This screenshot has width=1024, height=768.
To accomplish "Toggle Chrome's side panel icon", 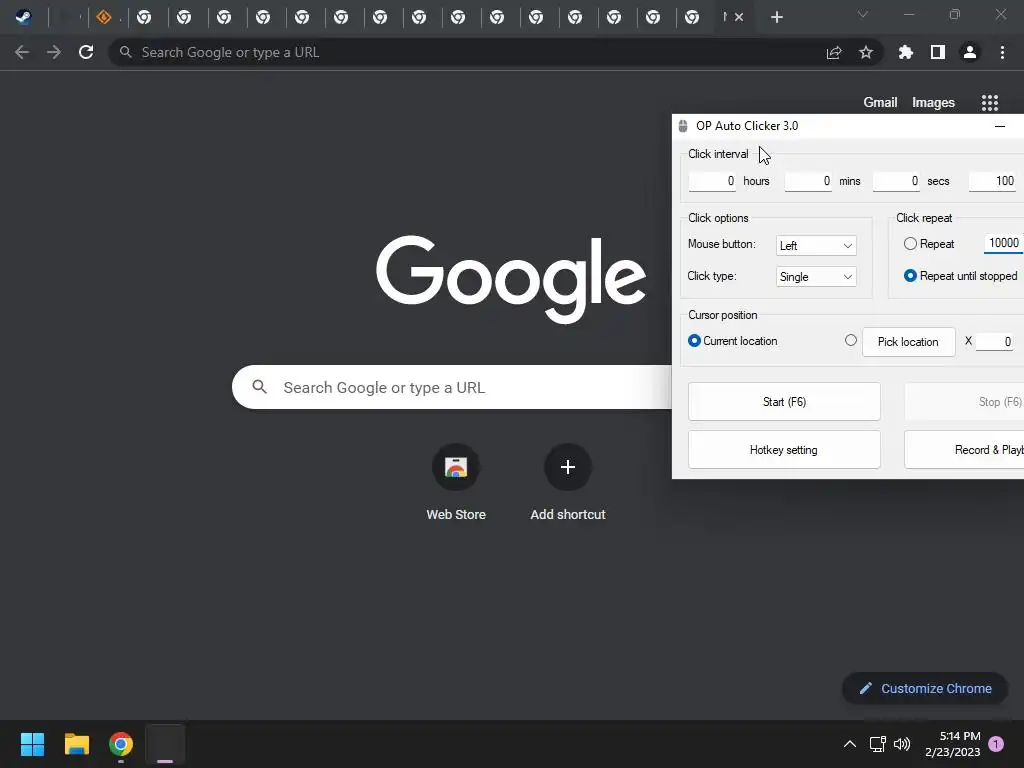I will pos(938,52).
